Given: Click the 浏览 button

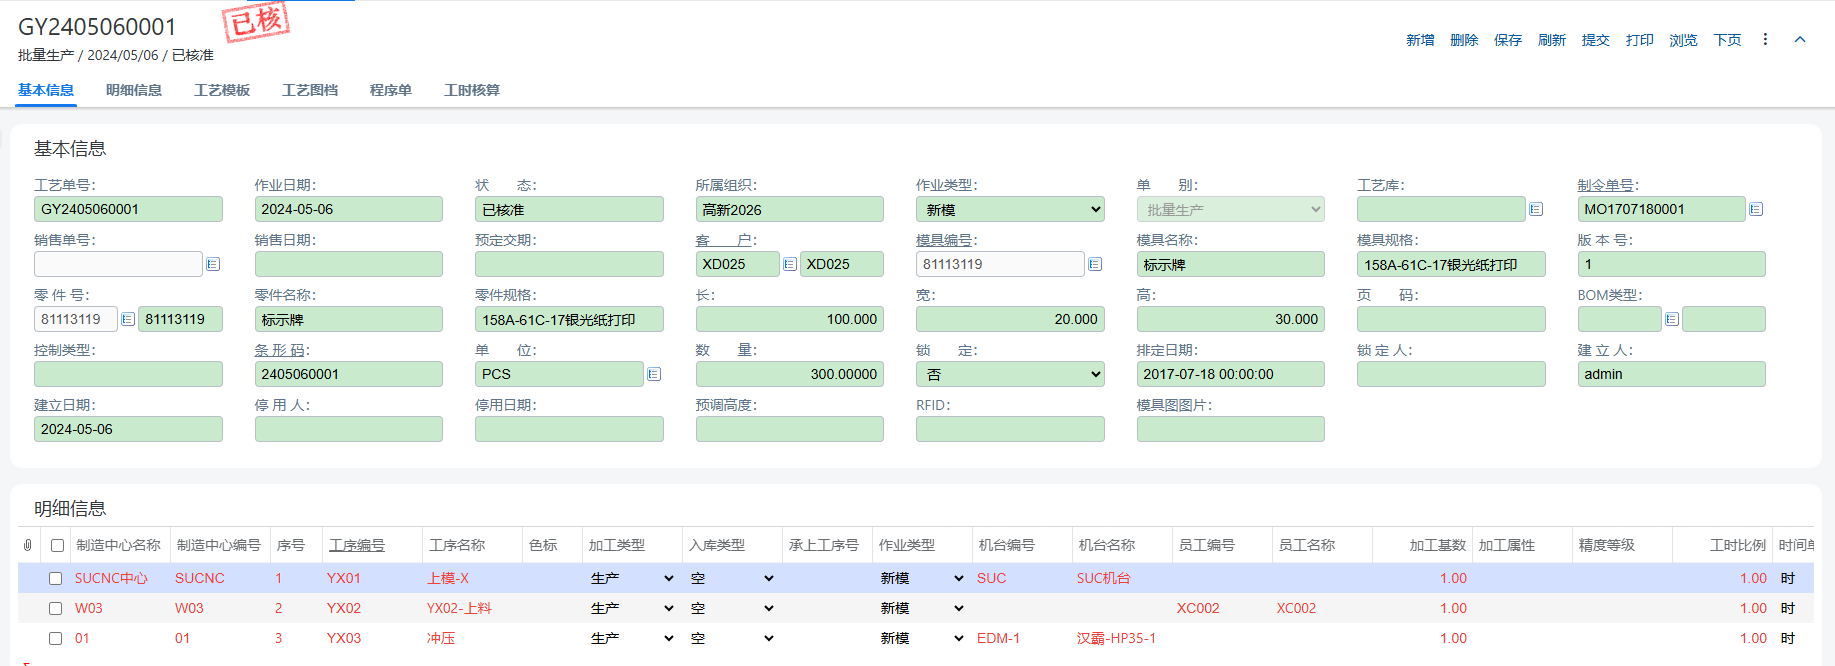Looking at the screenshot, I should coord(1684,40).
